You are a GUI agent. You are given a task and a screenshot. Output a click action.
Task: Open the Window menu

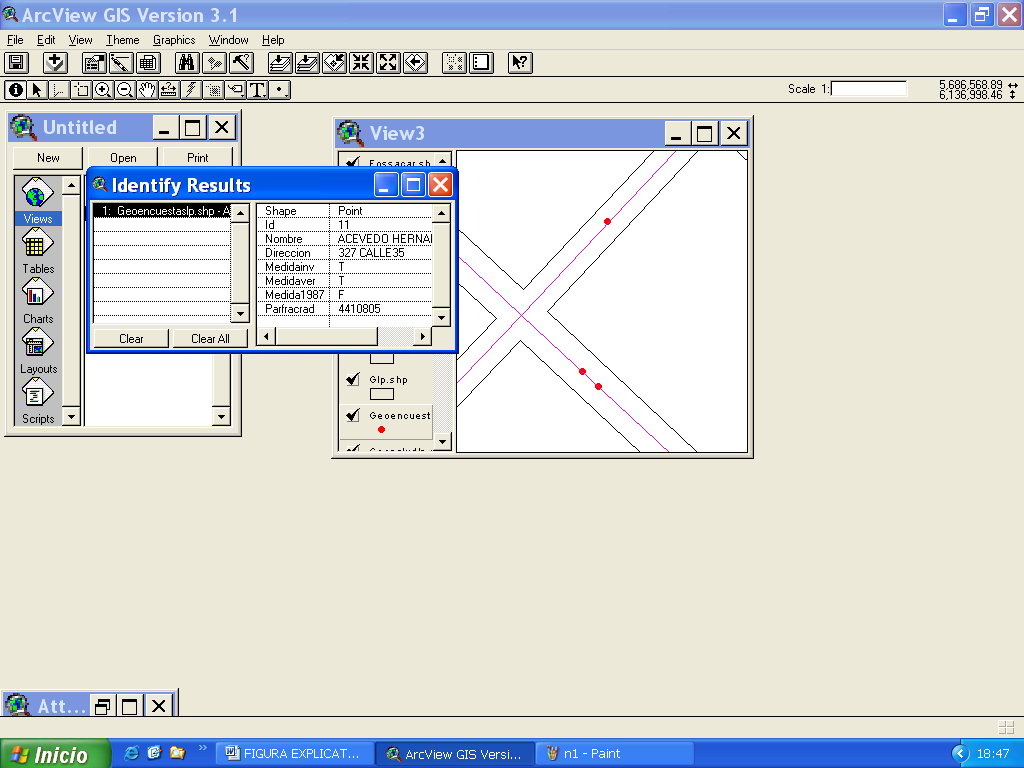(x=229, y=40)
